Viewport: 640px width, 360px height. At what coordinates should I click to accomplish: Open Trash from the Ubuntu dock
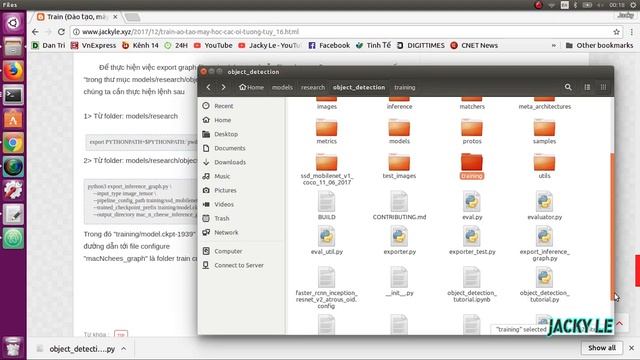(x=13, y=347)
